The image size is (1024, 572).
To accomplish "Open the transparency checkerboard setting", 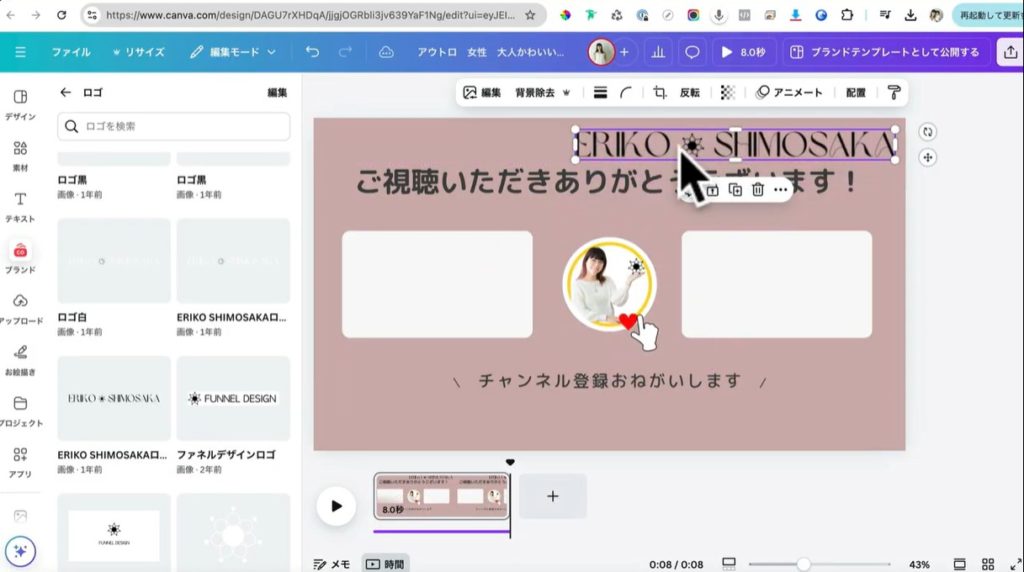I will 728,92.
